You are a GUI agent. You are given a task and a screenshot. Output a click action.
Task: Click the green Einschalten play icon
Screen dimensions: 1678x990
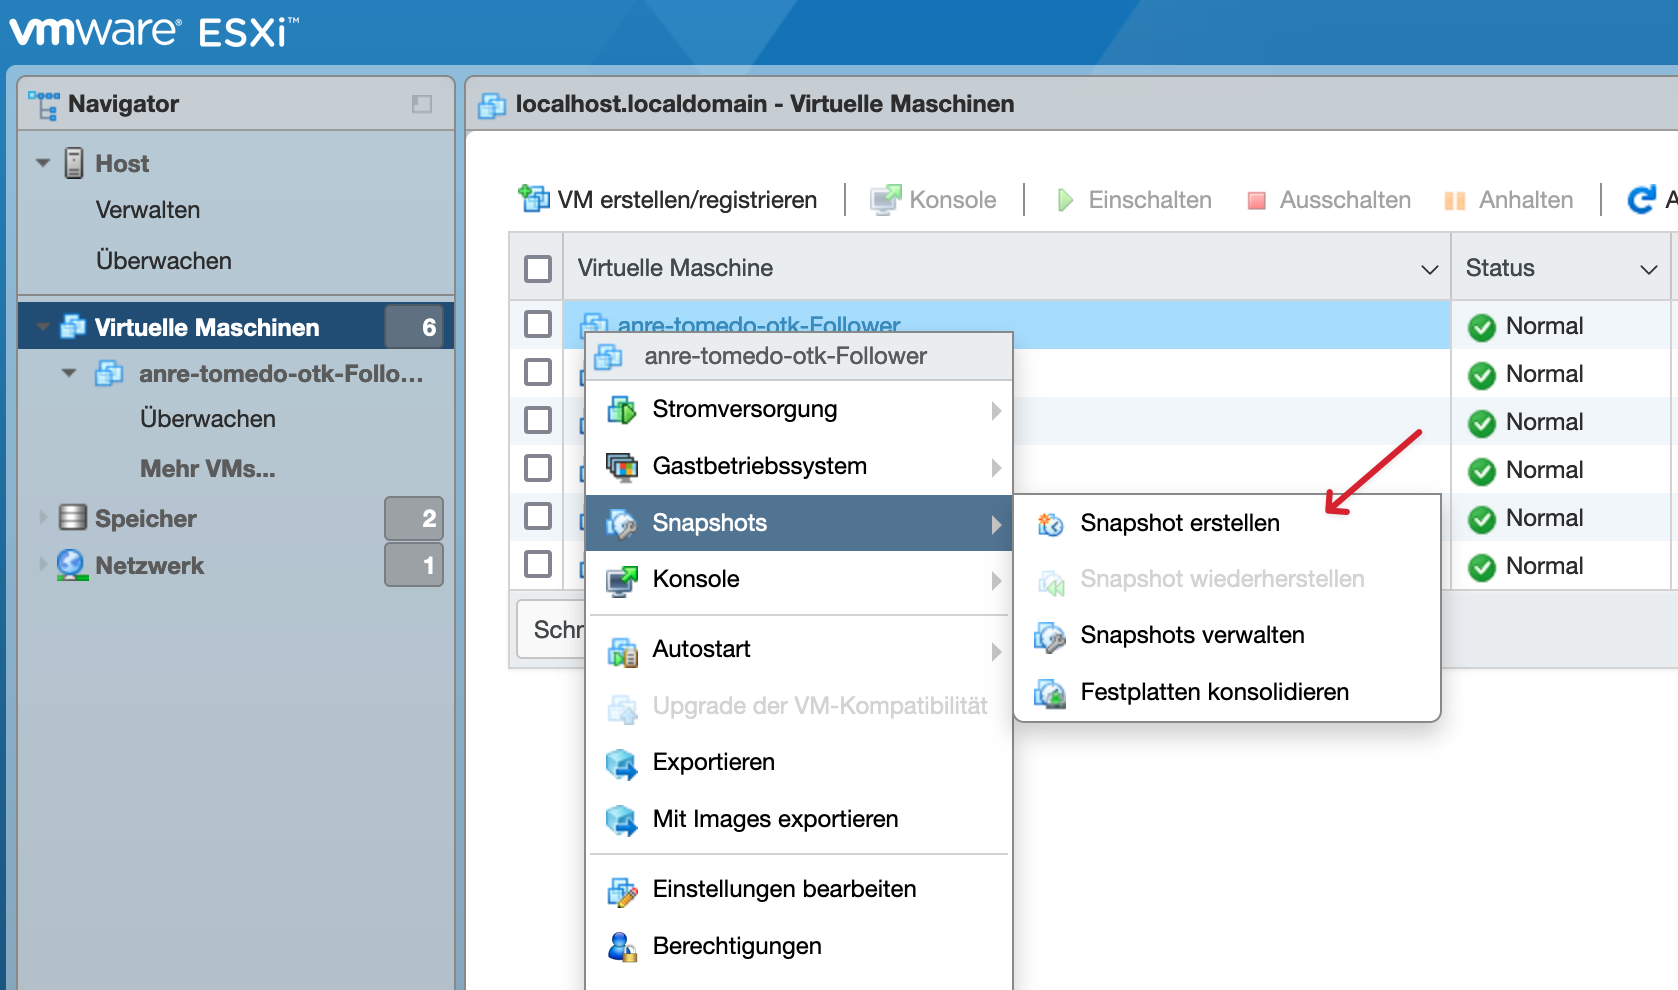(1065, 200)
